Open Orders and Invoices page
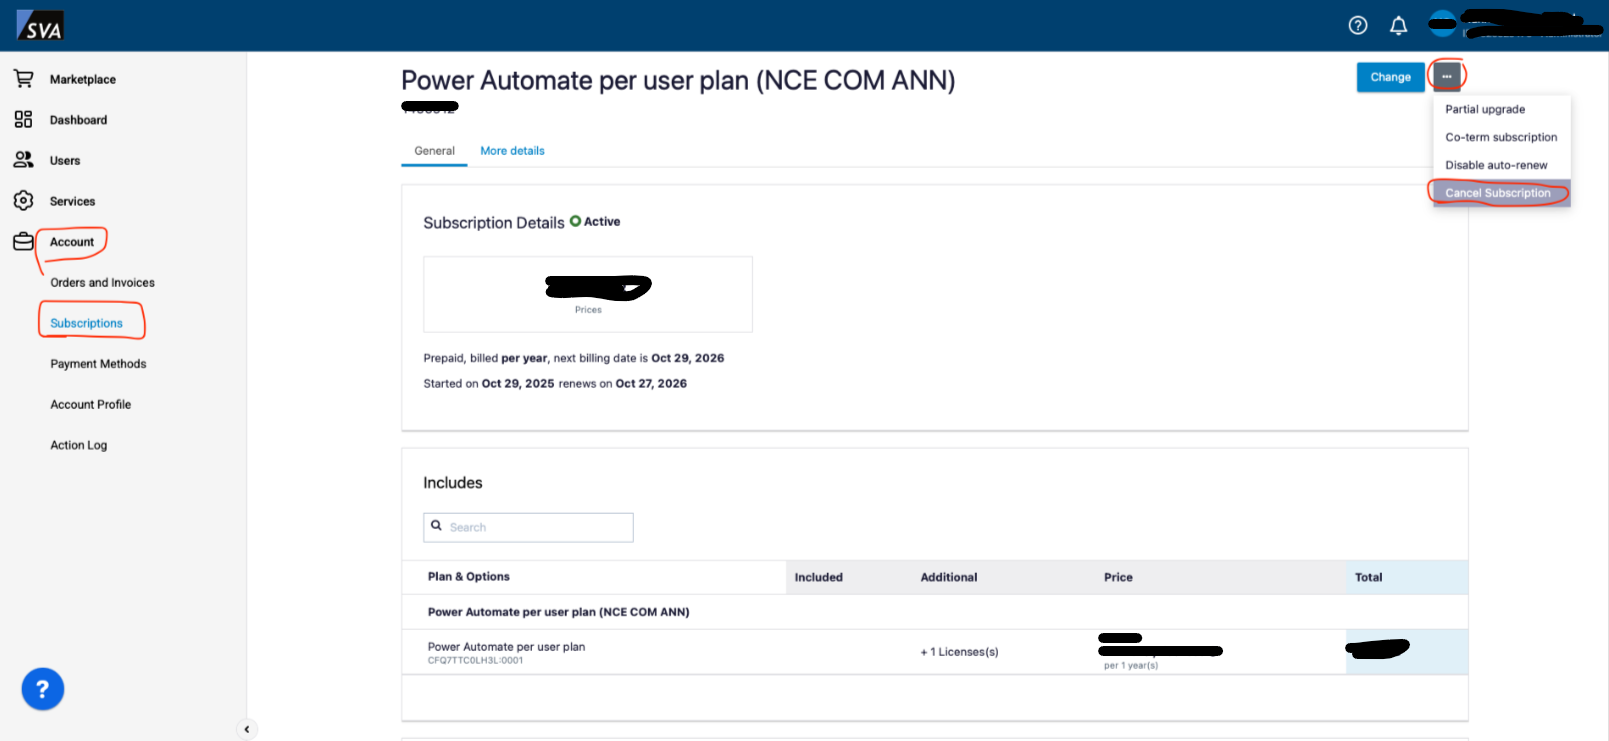Image resolution: width=1609 pixels, height=741 pixels. pos(102,283)
